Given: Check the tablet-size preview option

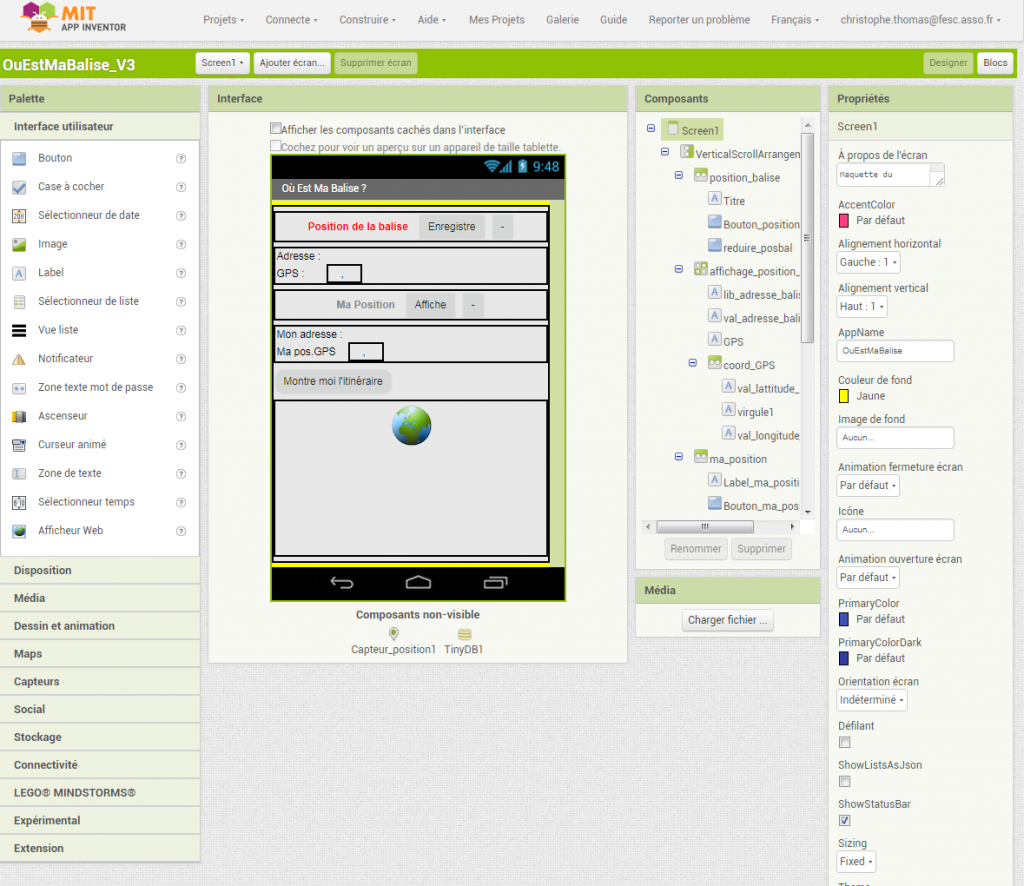Looking at the screenshot, I should point(276,146).
